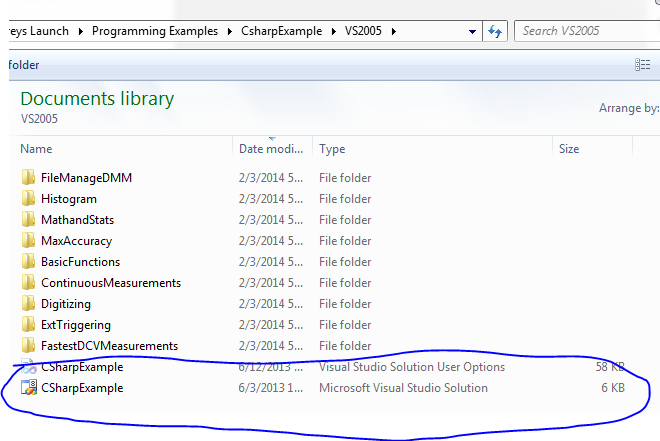Click the ExtTriggering folder icon

point(28,325)
